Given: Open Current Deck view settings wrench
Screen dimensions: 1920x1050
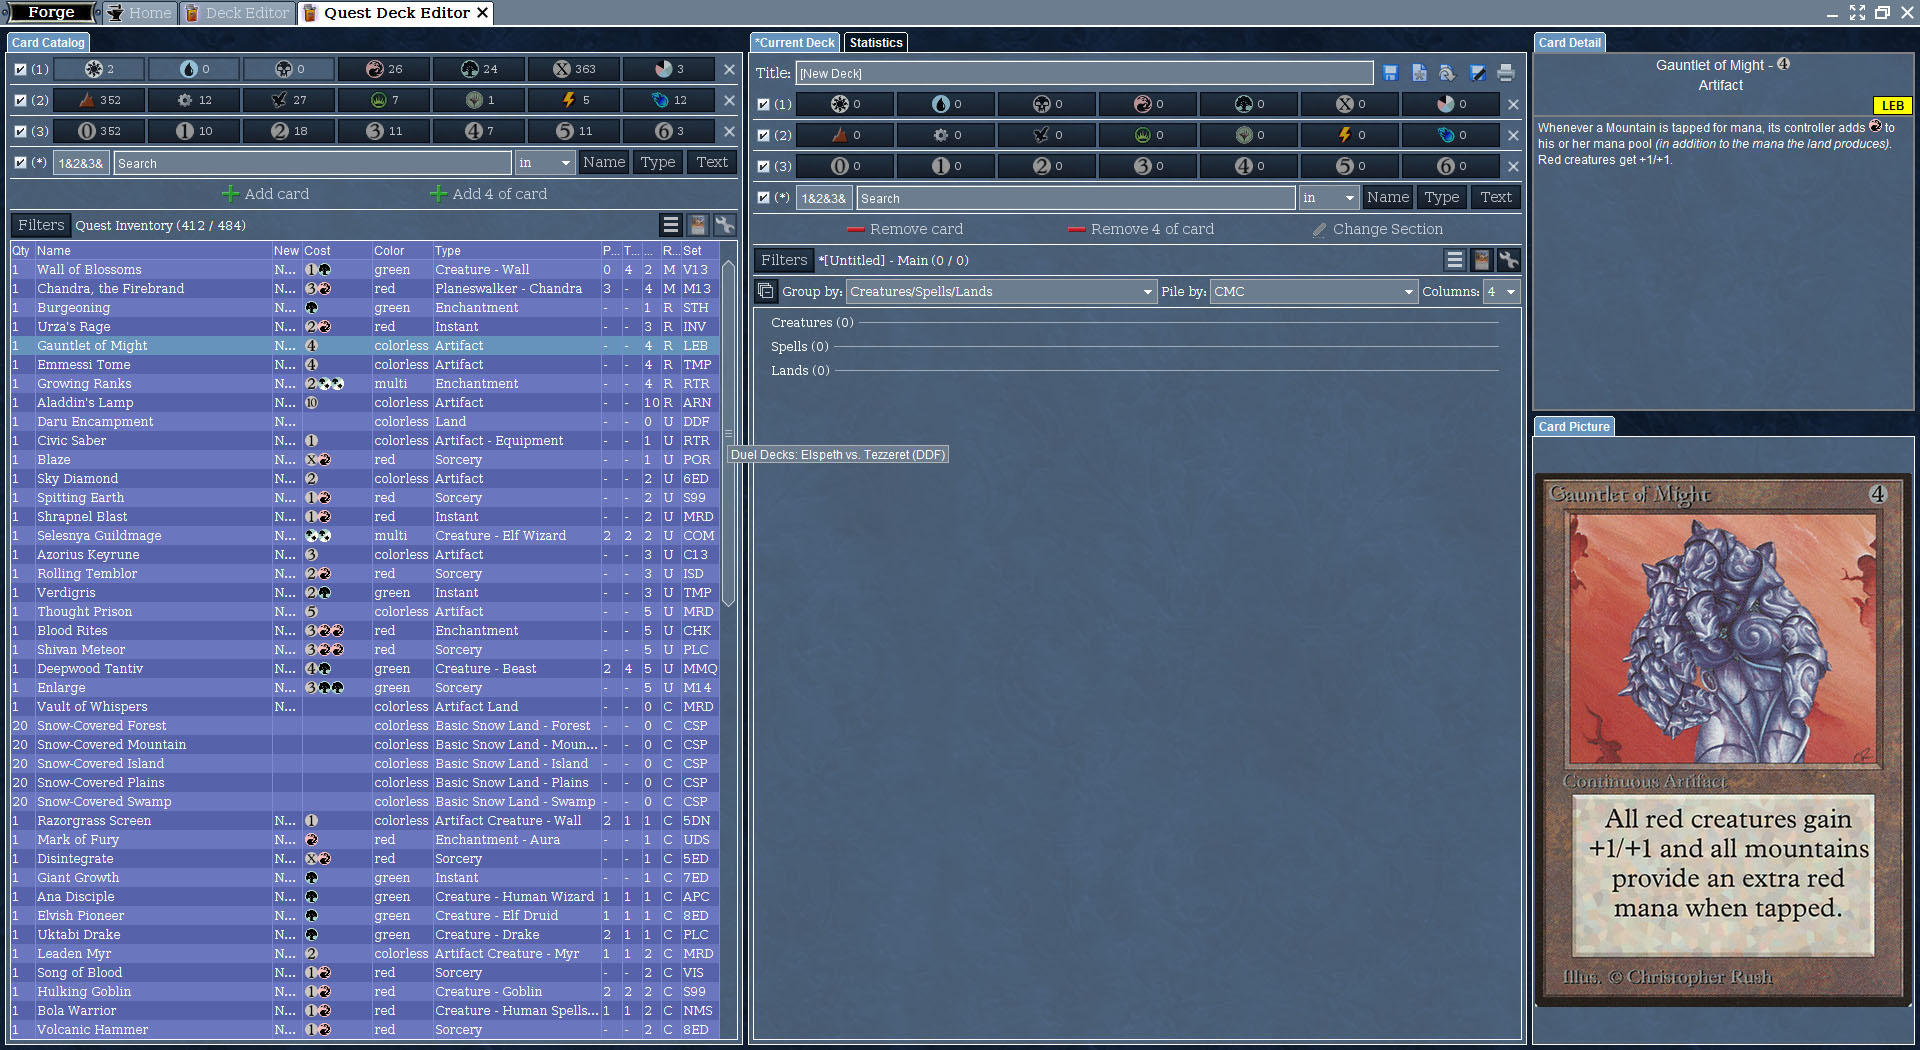Looking at the screenshot, I should click(x=1509, y=260).
